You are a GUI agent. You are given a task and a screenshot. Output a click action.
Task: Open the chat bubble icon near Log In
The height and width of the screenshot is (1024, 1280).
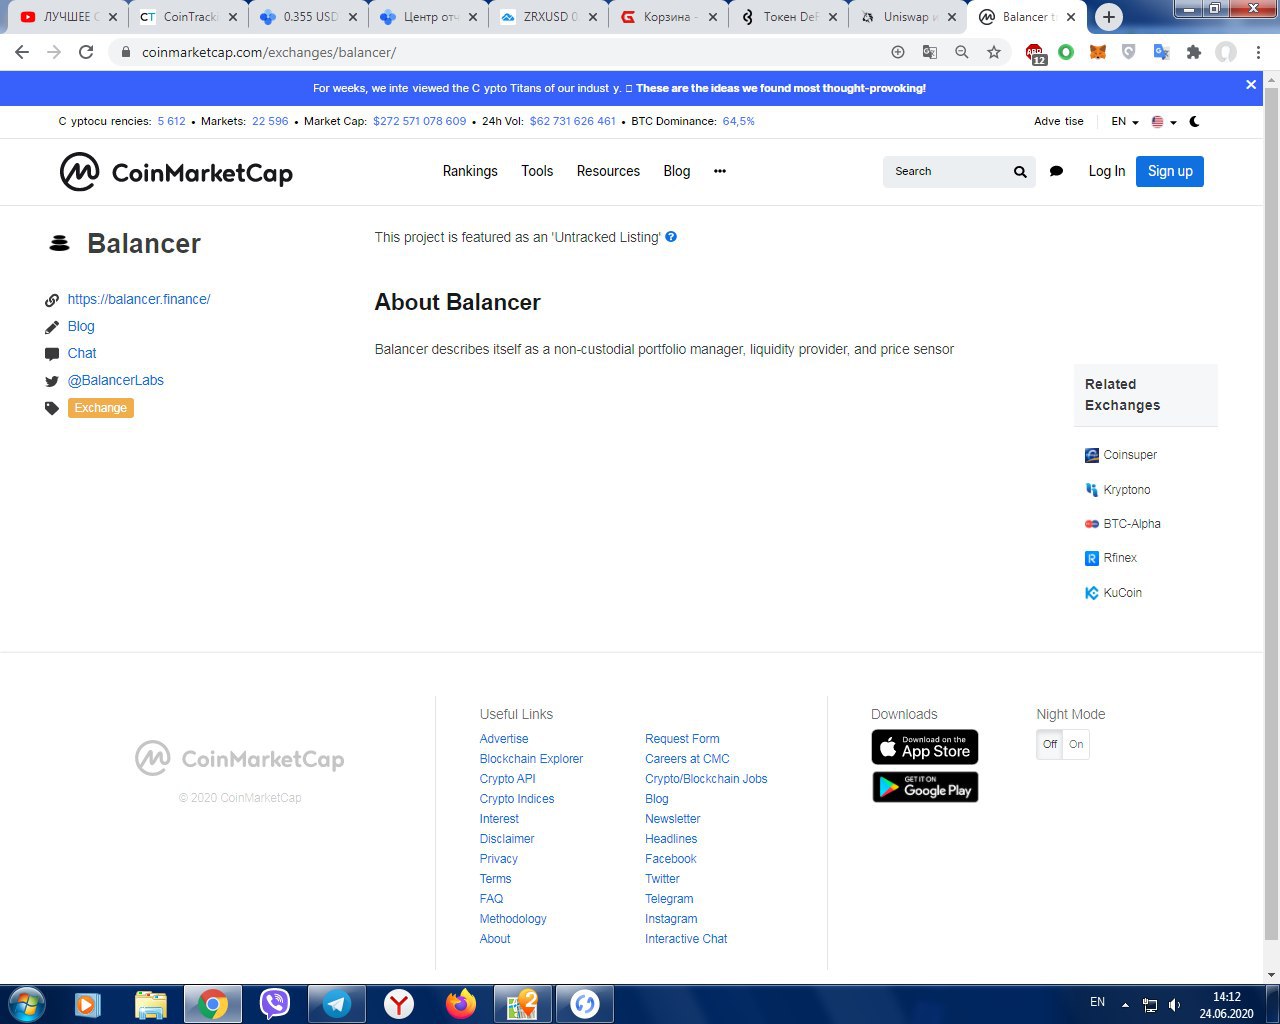tap(1056, 172)
